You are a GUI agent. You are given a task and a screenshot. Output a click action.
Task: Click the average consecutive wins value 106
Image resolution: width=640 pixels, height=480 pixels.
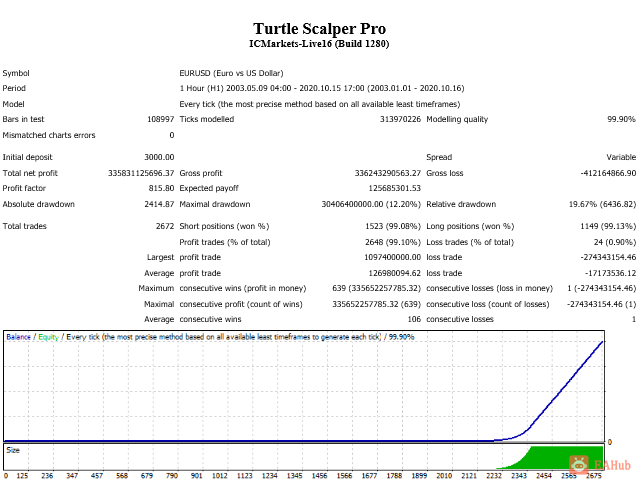414,319
